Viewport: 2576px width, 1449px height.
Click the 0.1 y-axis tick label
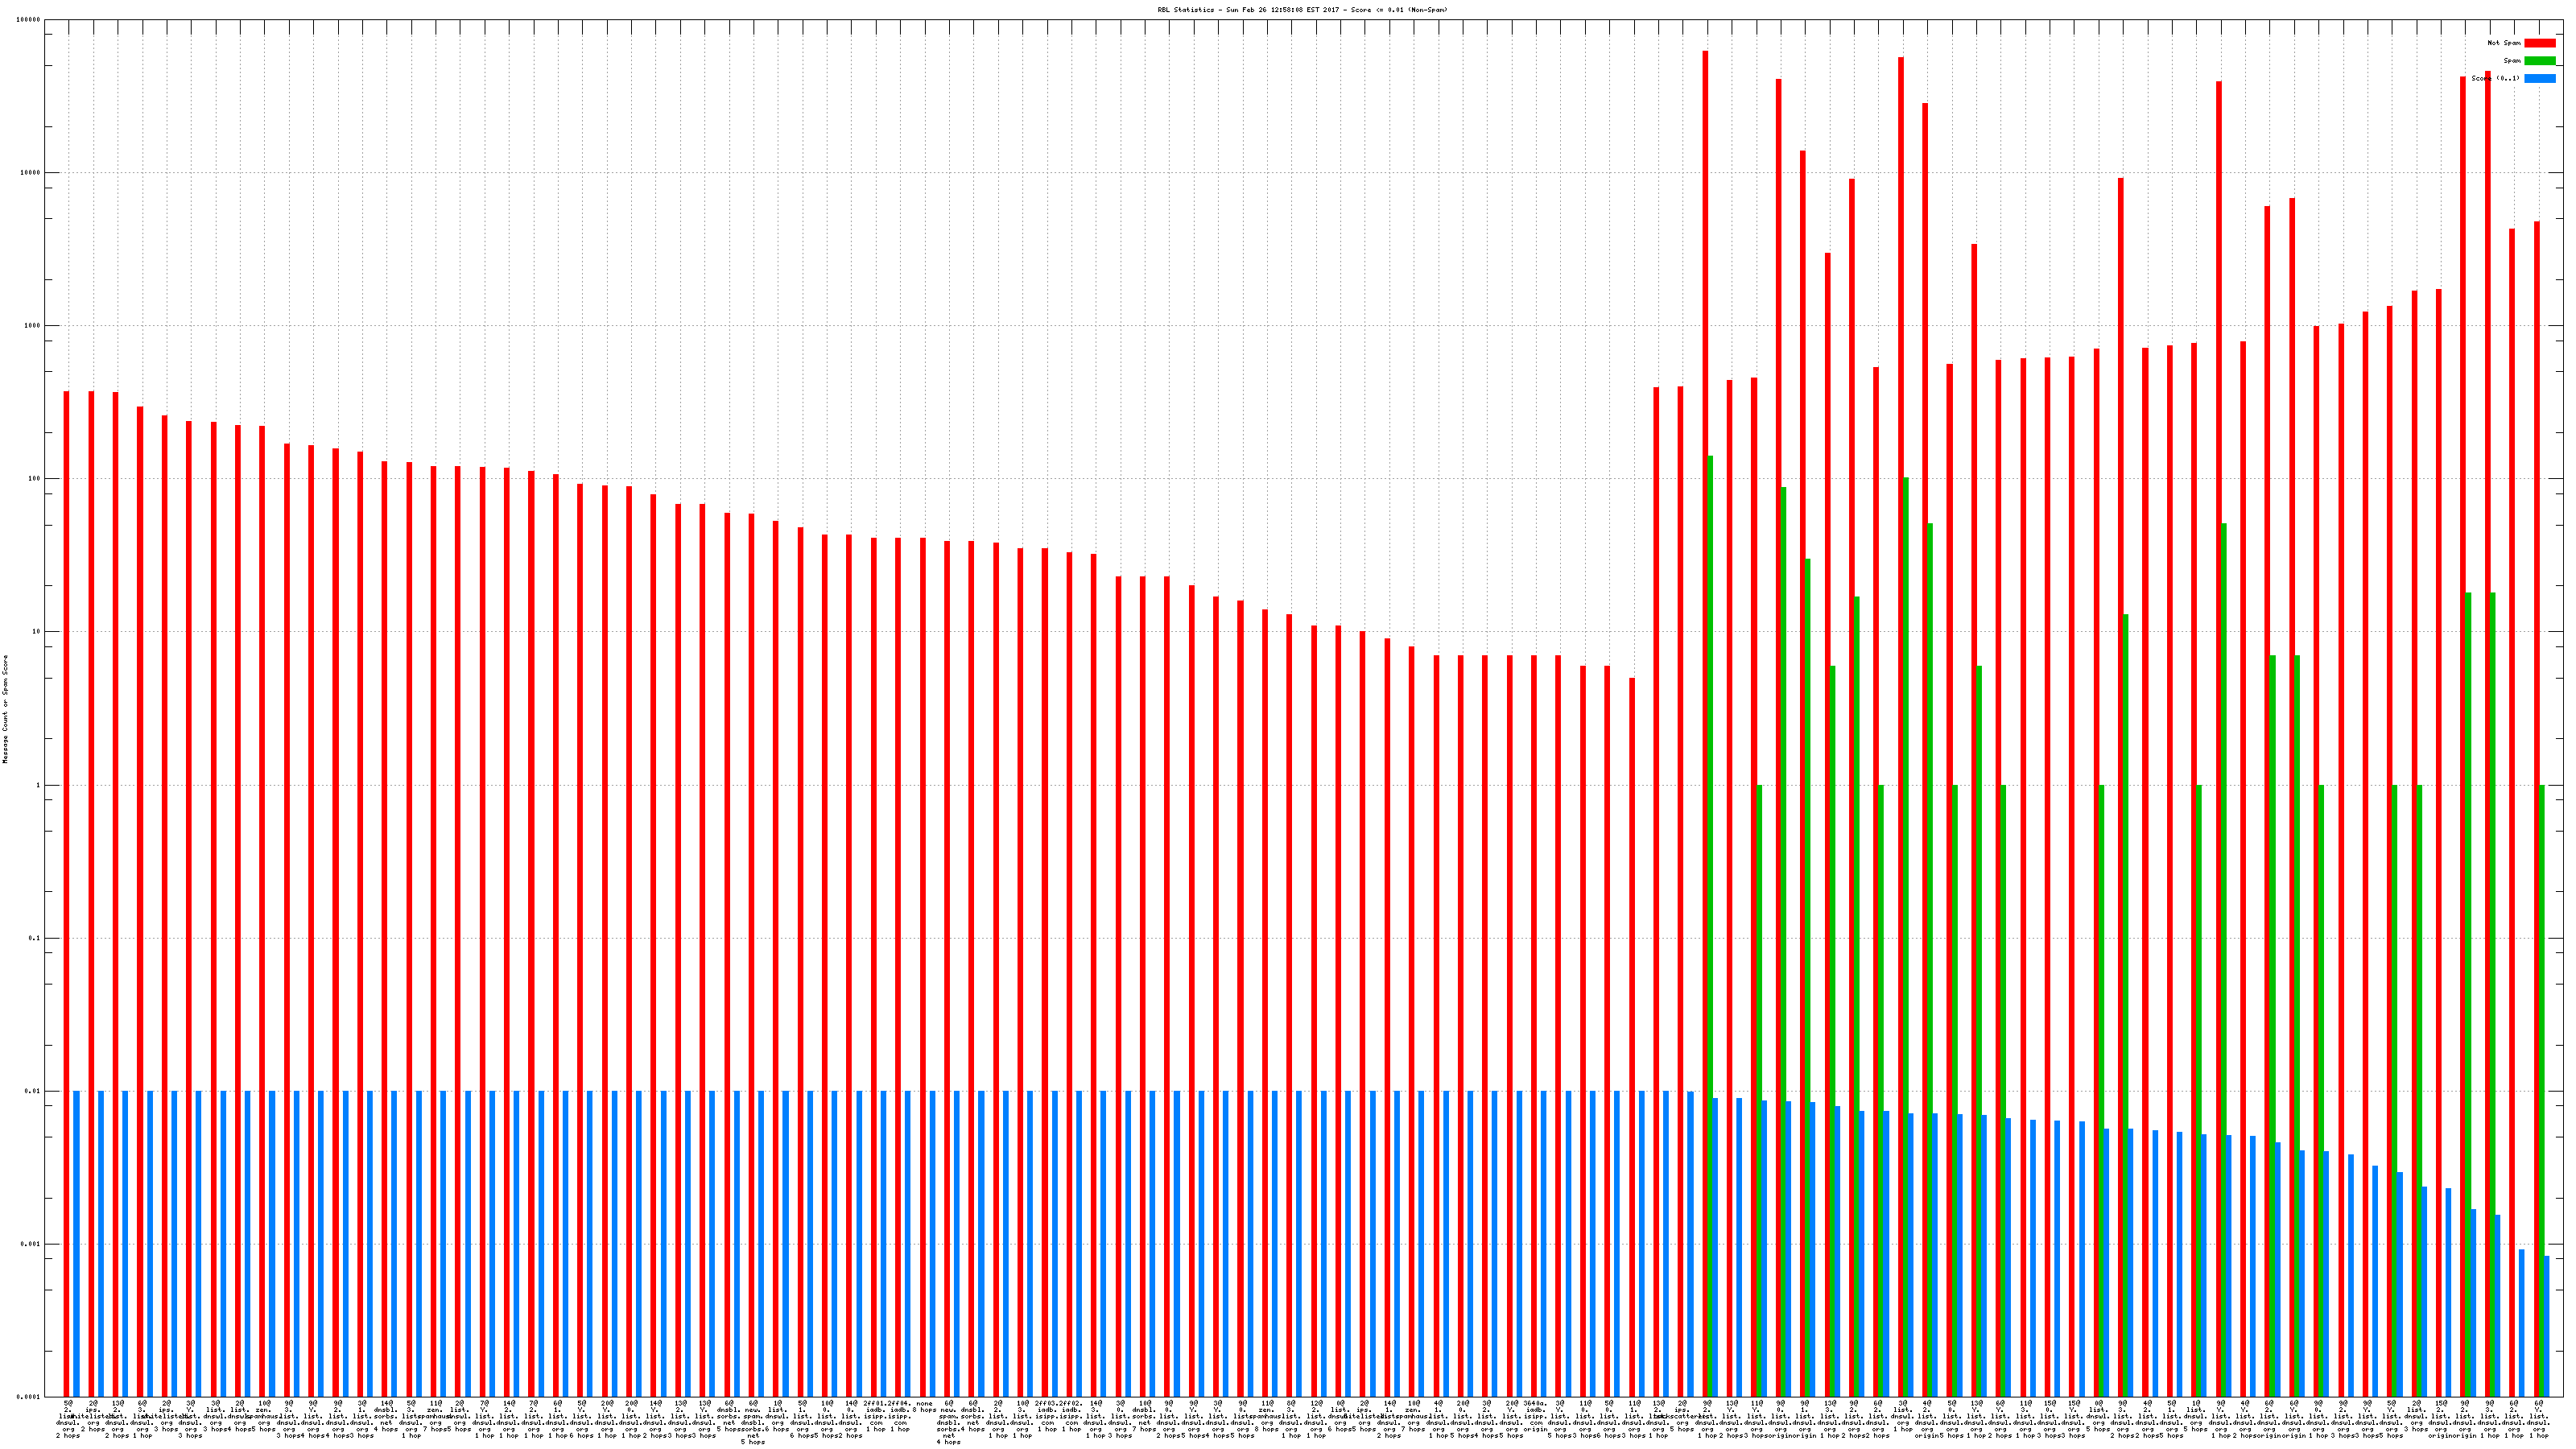[35, 938]
